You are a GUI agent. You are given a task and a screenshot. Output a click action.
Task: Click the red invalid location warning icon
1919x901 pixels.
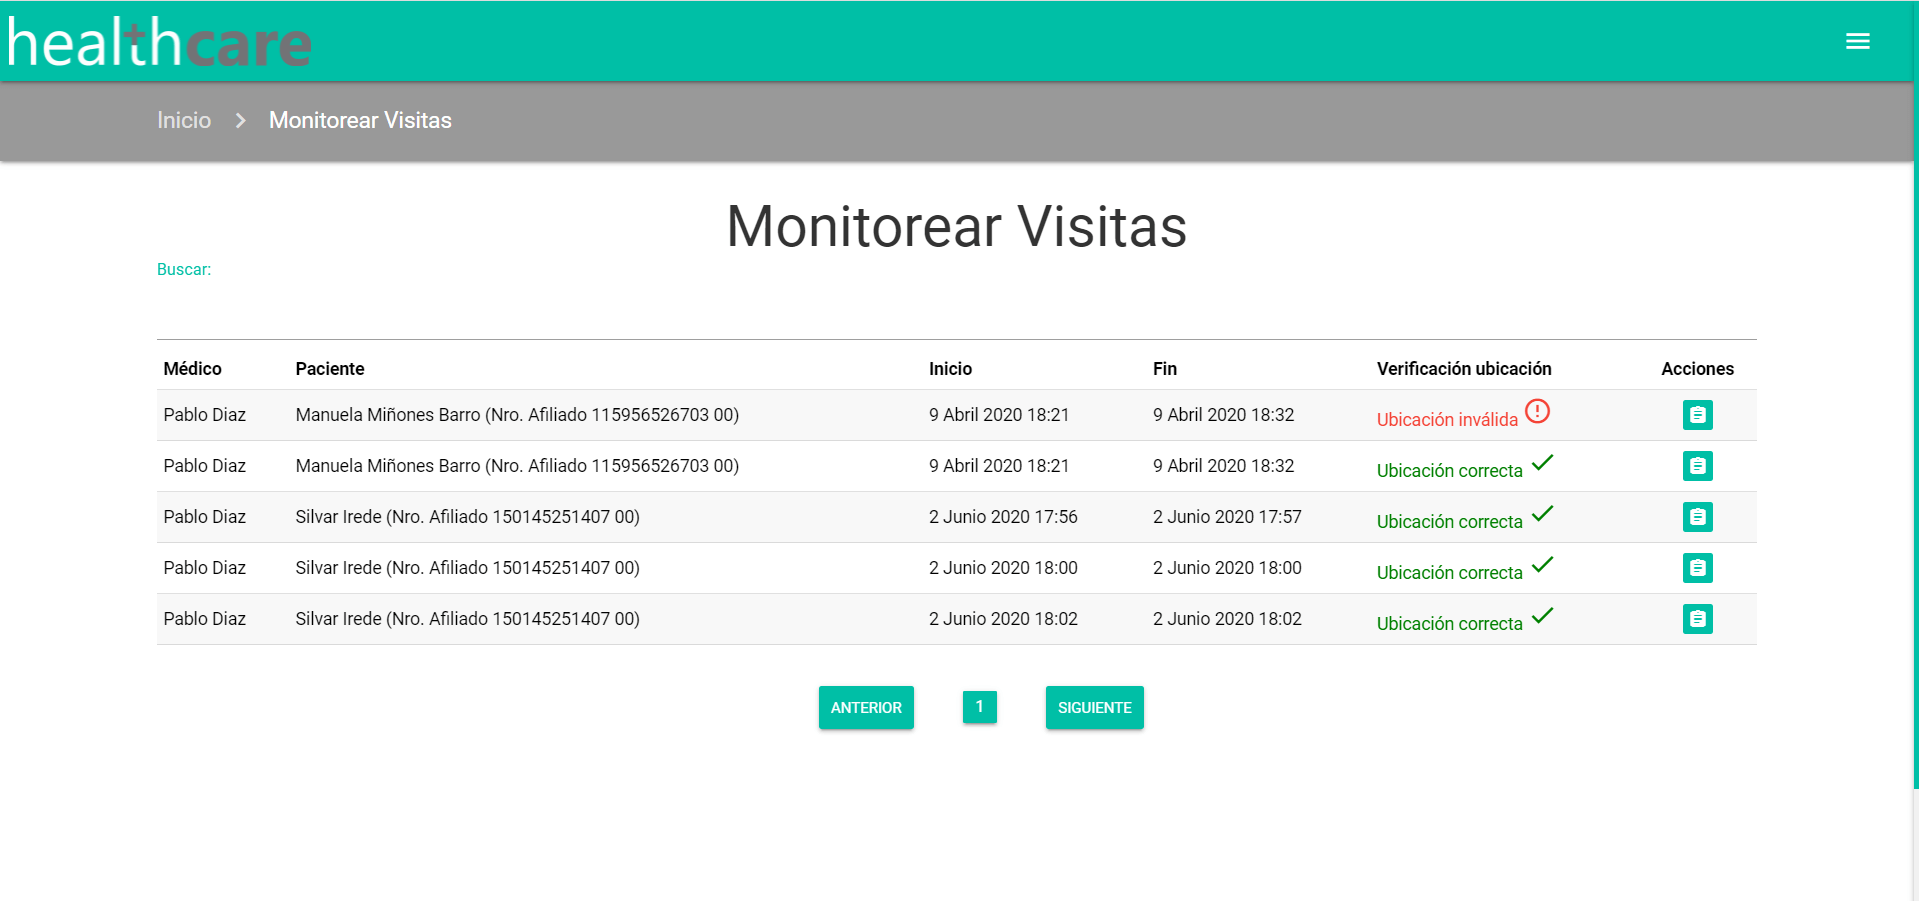1537,411
